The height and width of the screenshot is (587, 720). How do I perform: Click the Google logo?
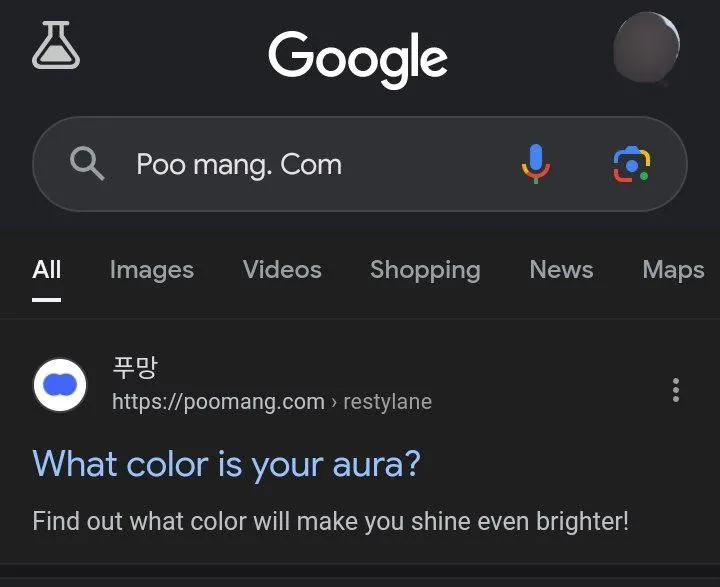click(358, 56)
